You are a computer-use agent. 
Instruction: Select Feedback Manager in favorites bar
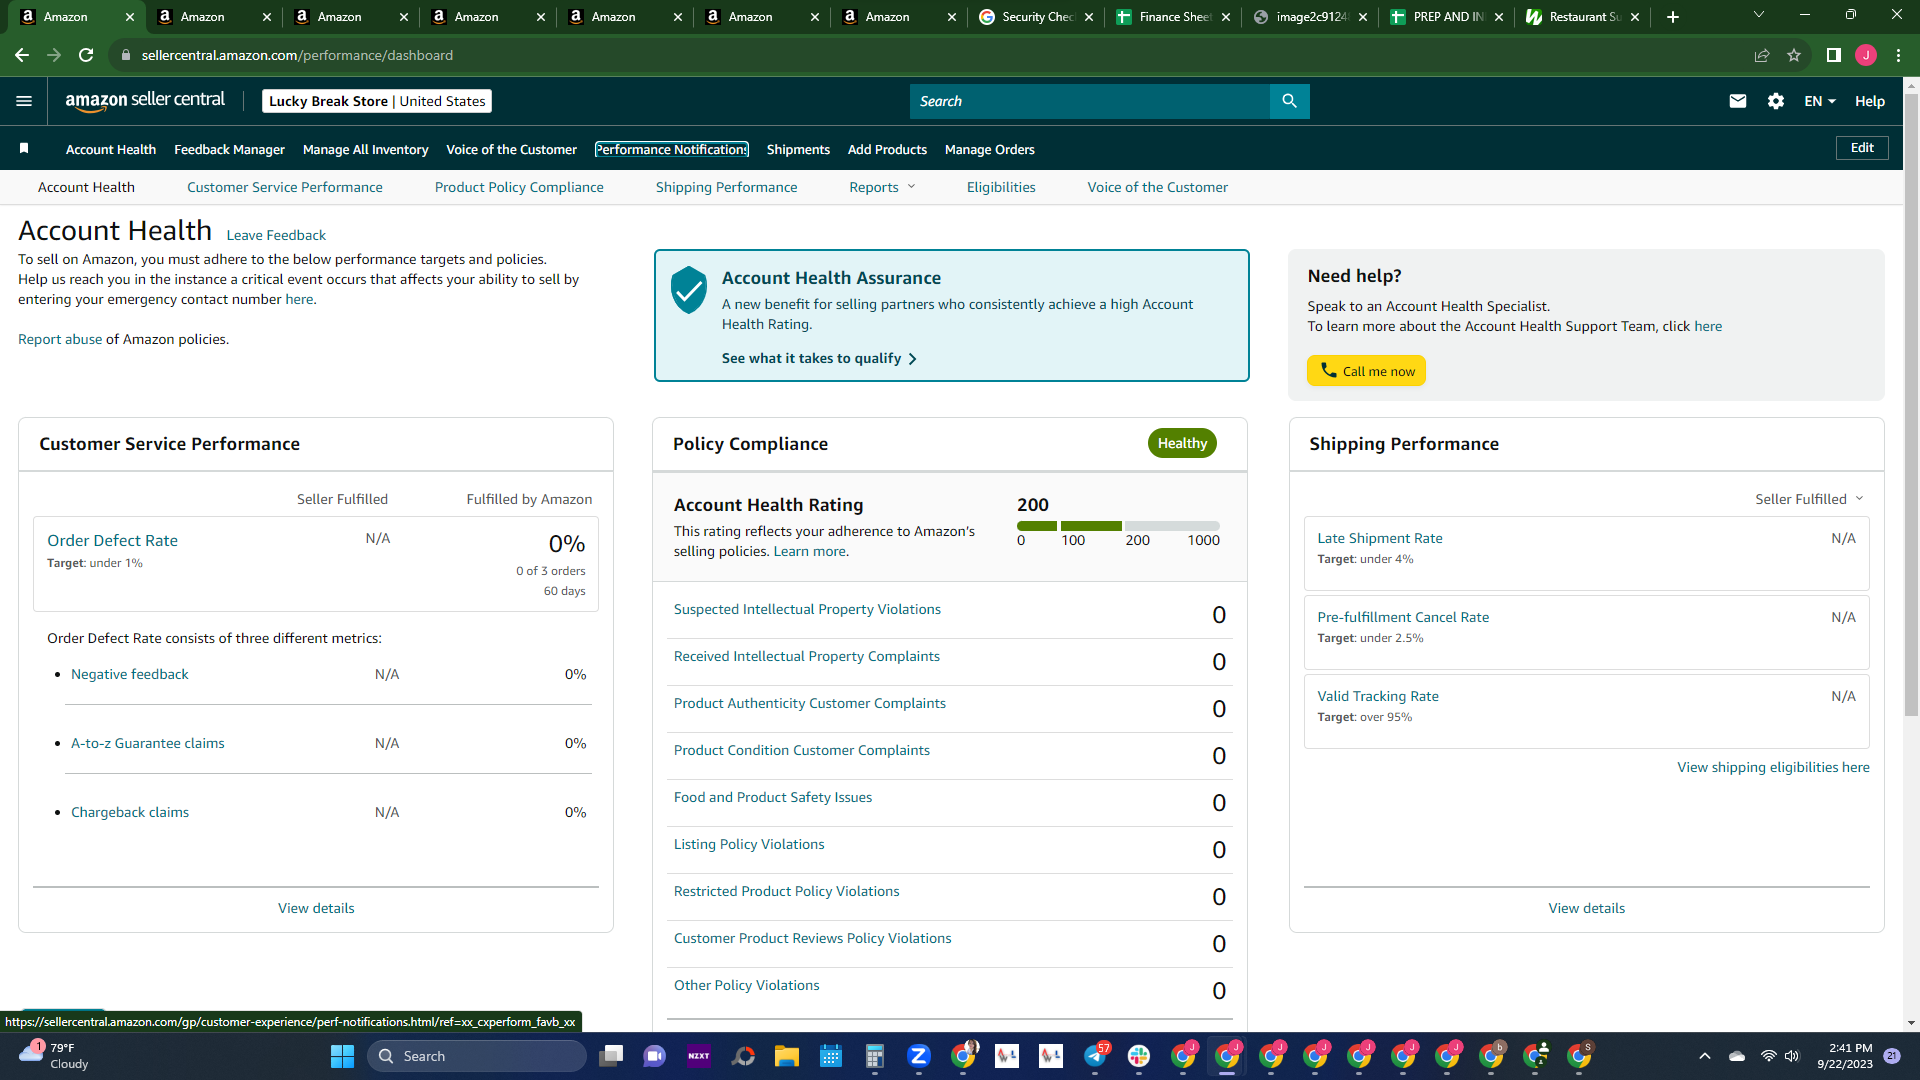click(x=229, y=149)
